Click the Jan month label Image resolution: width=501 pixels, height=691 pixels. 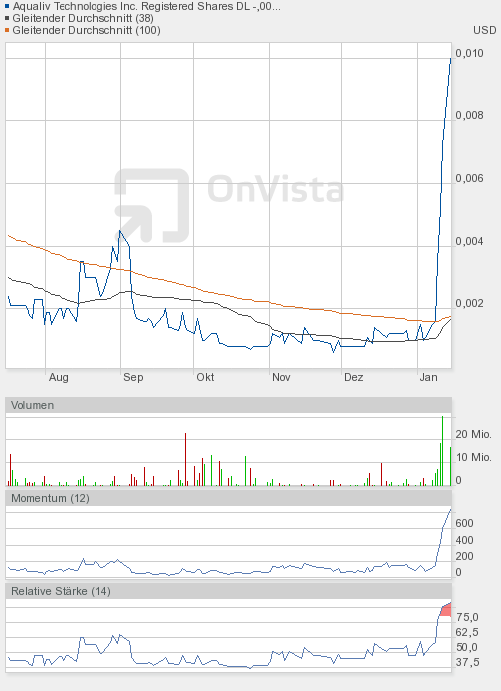(x=428, y=377)
